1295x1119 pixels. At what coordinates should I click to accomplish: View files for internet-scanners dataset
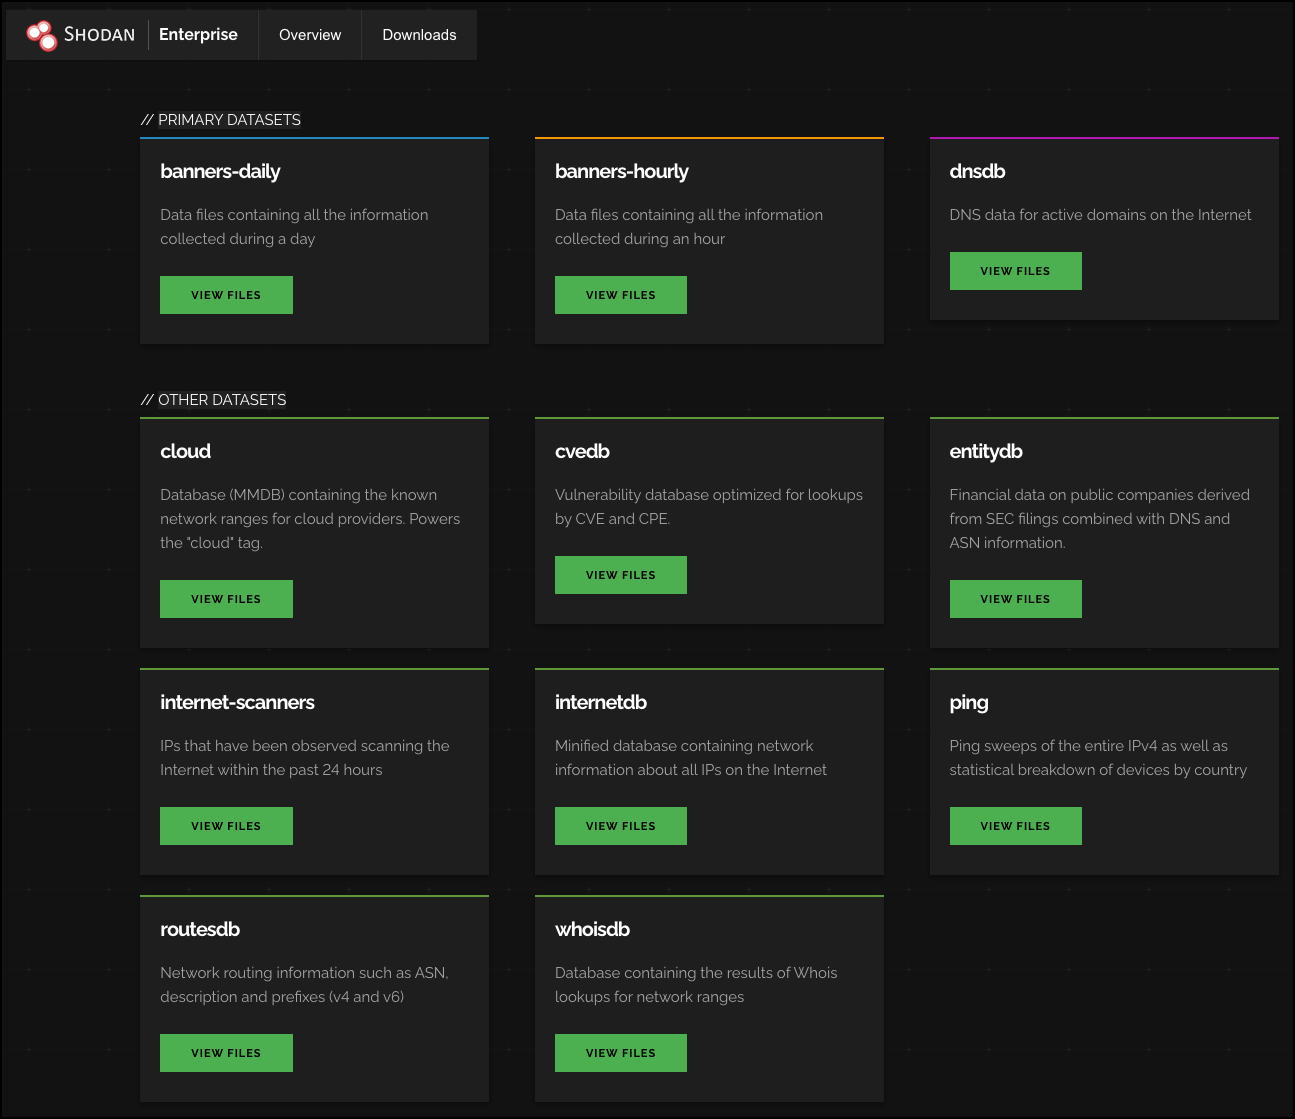(x=226, y=826)
